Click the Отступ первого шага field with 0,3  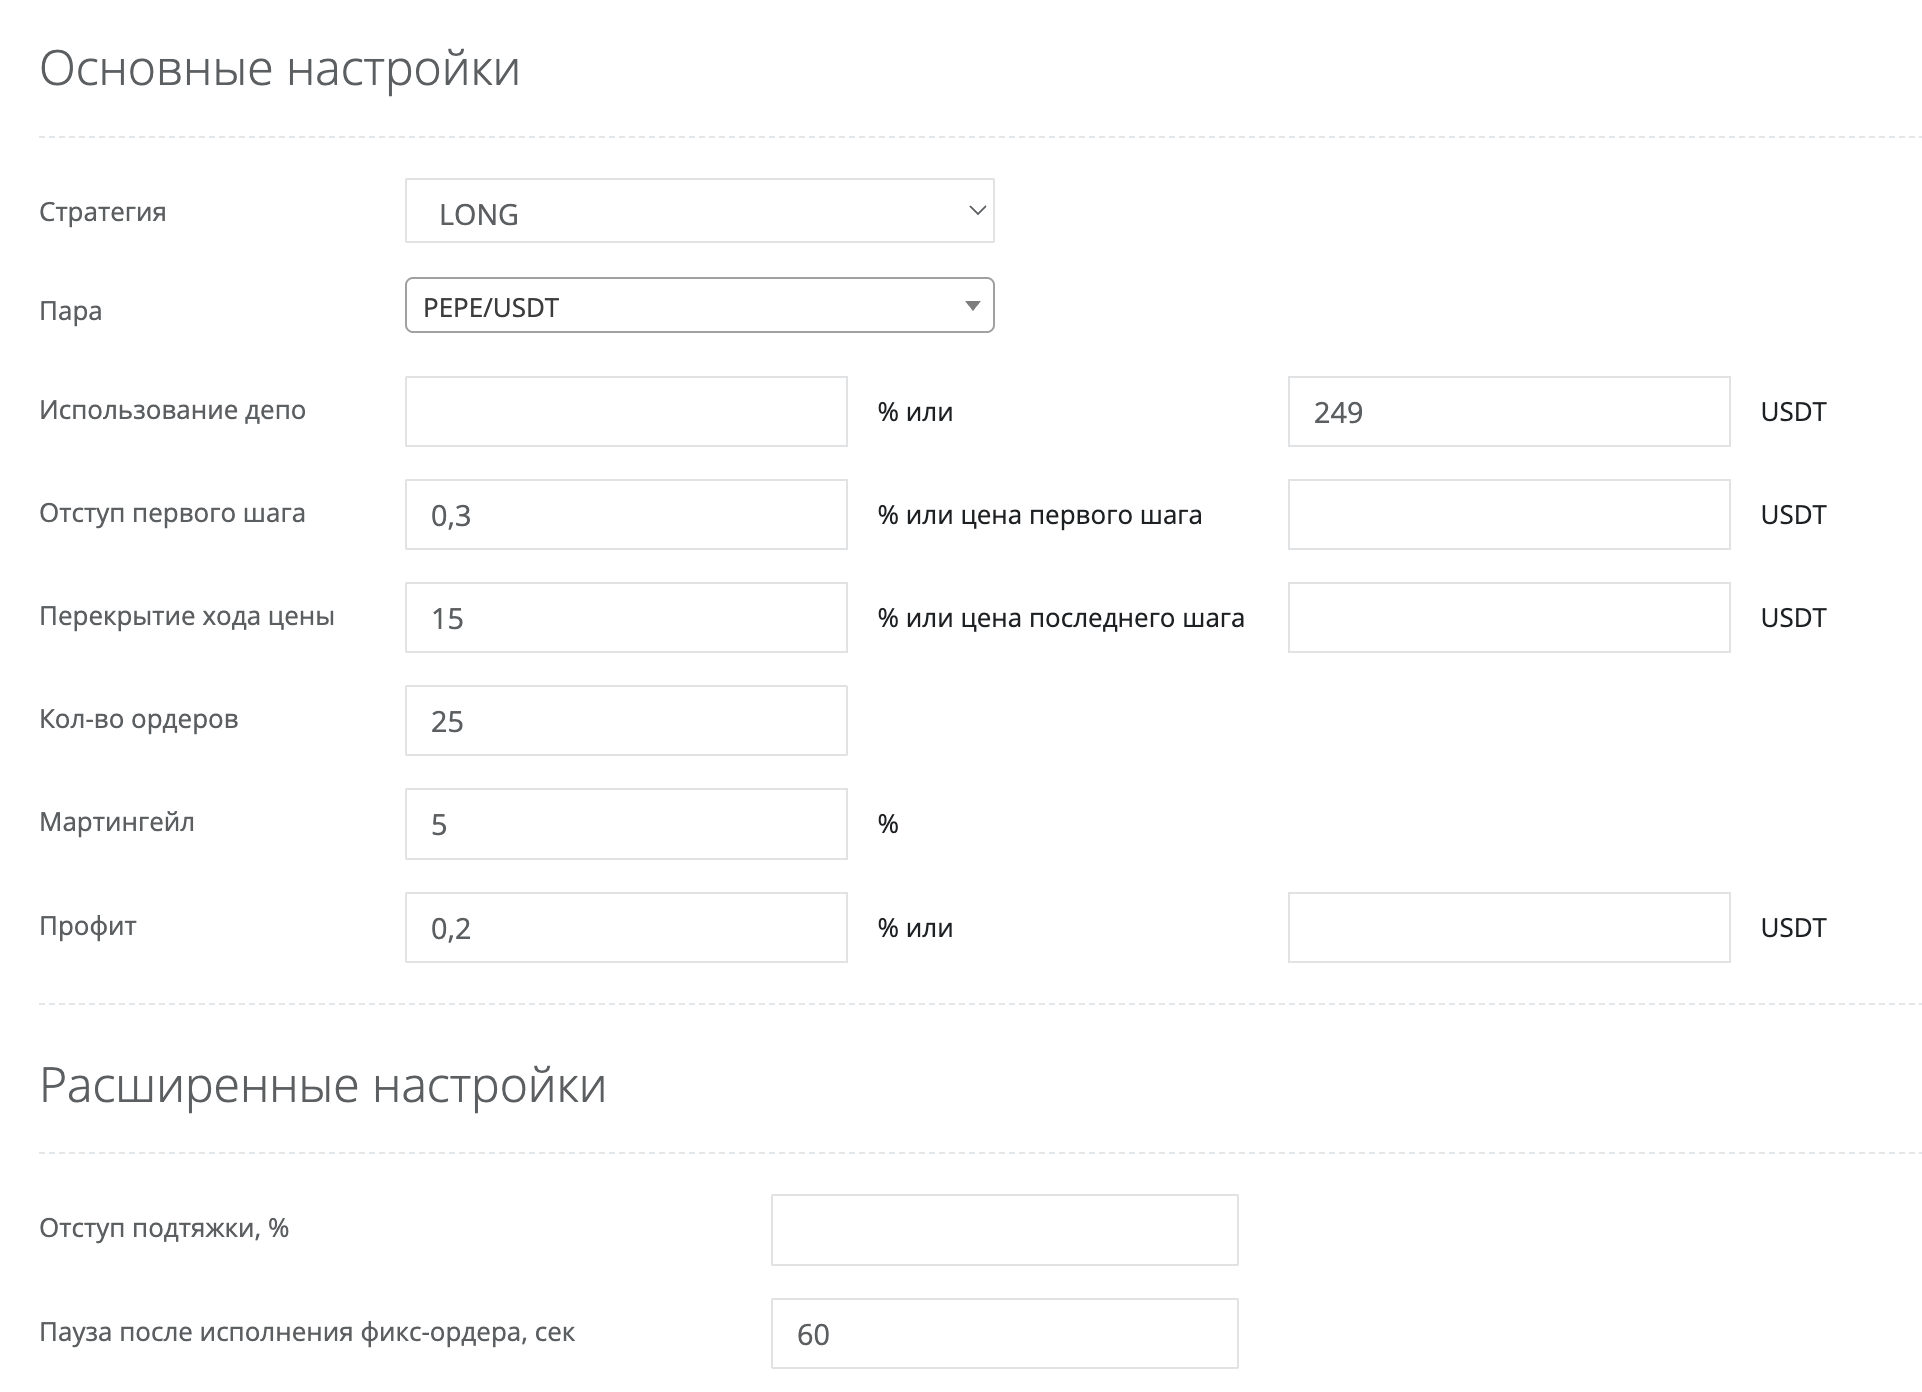[x=626, y=515]
